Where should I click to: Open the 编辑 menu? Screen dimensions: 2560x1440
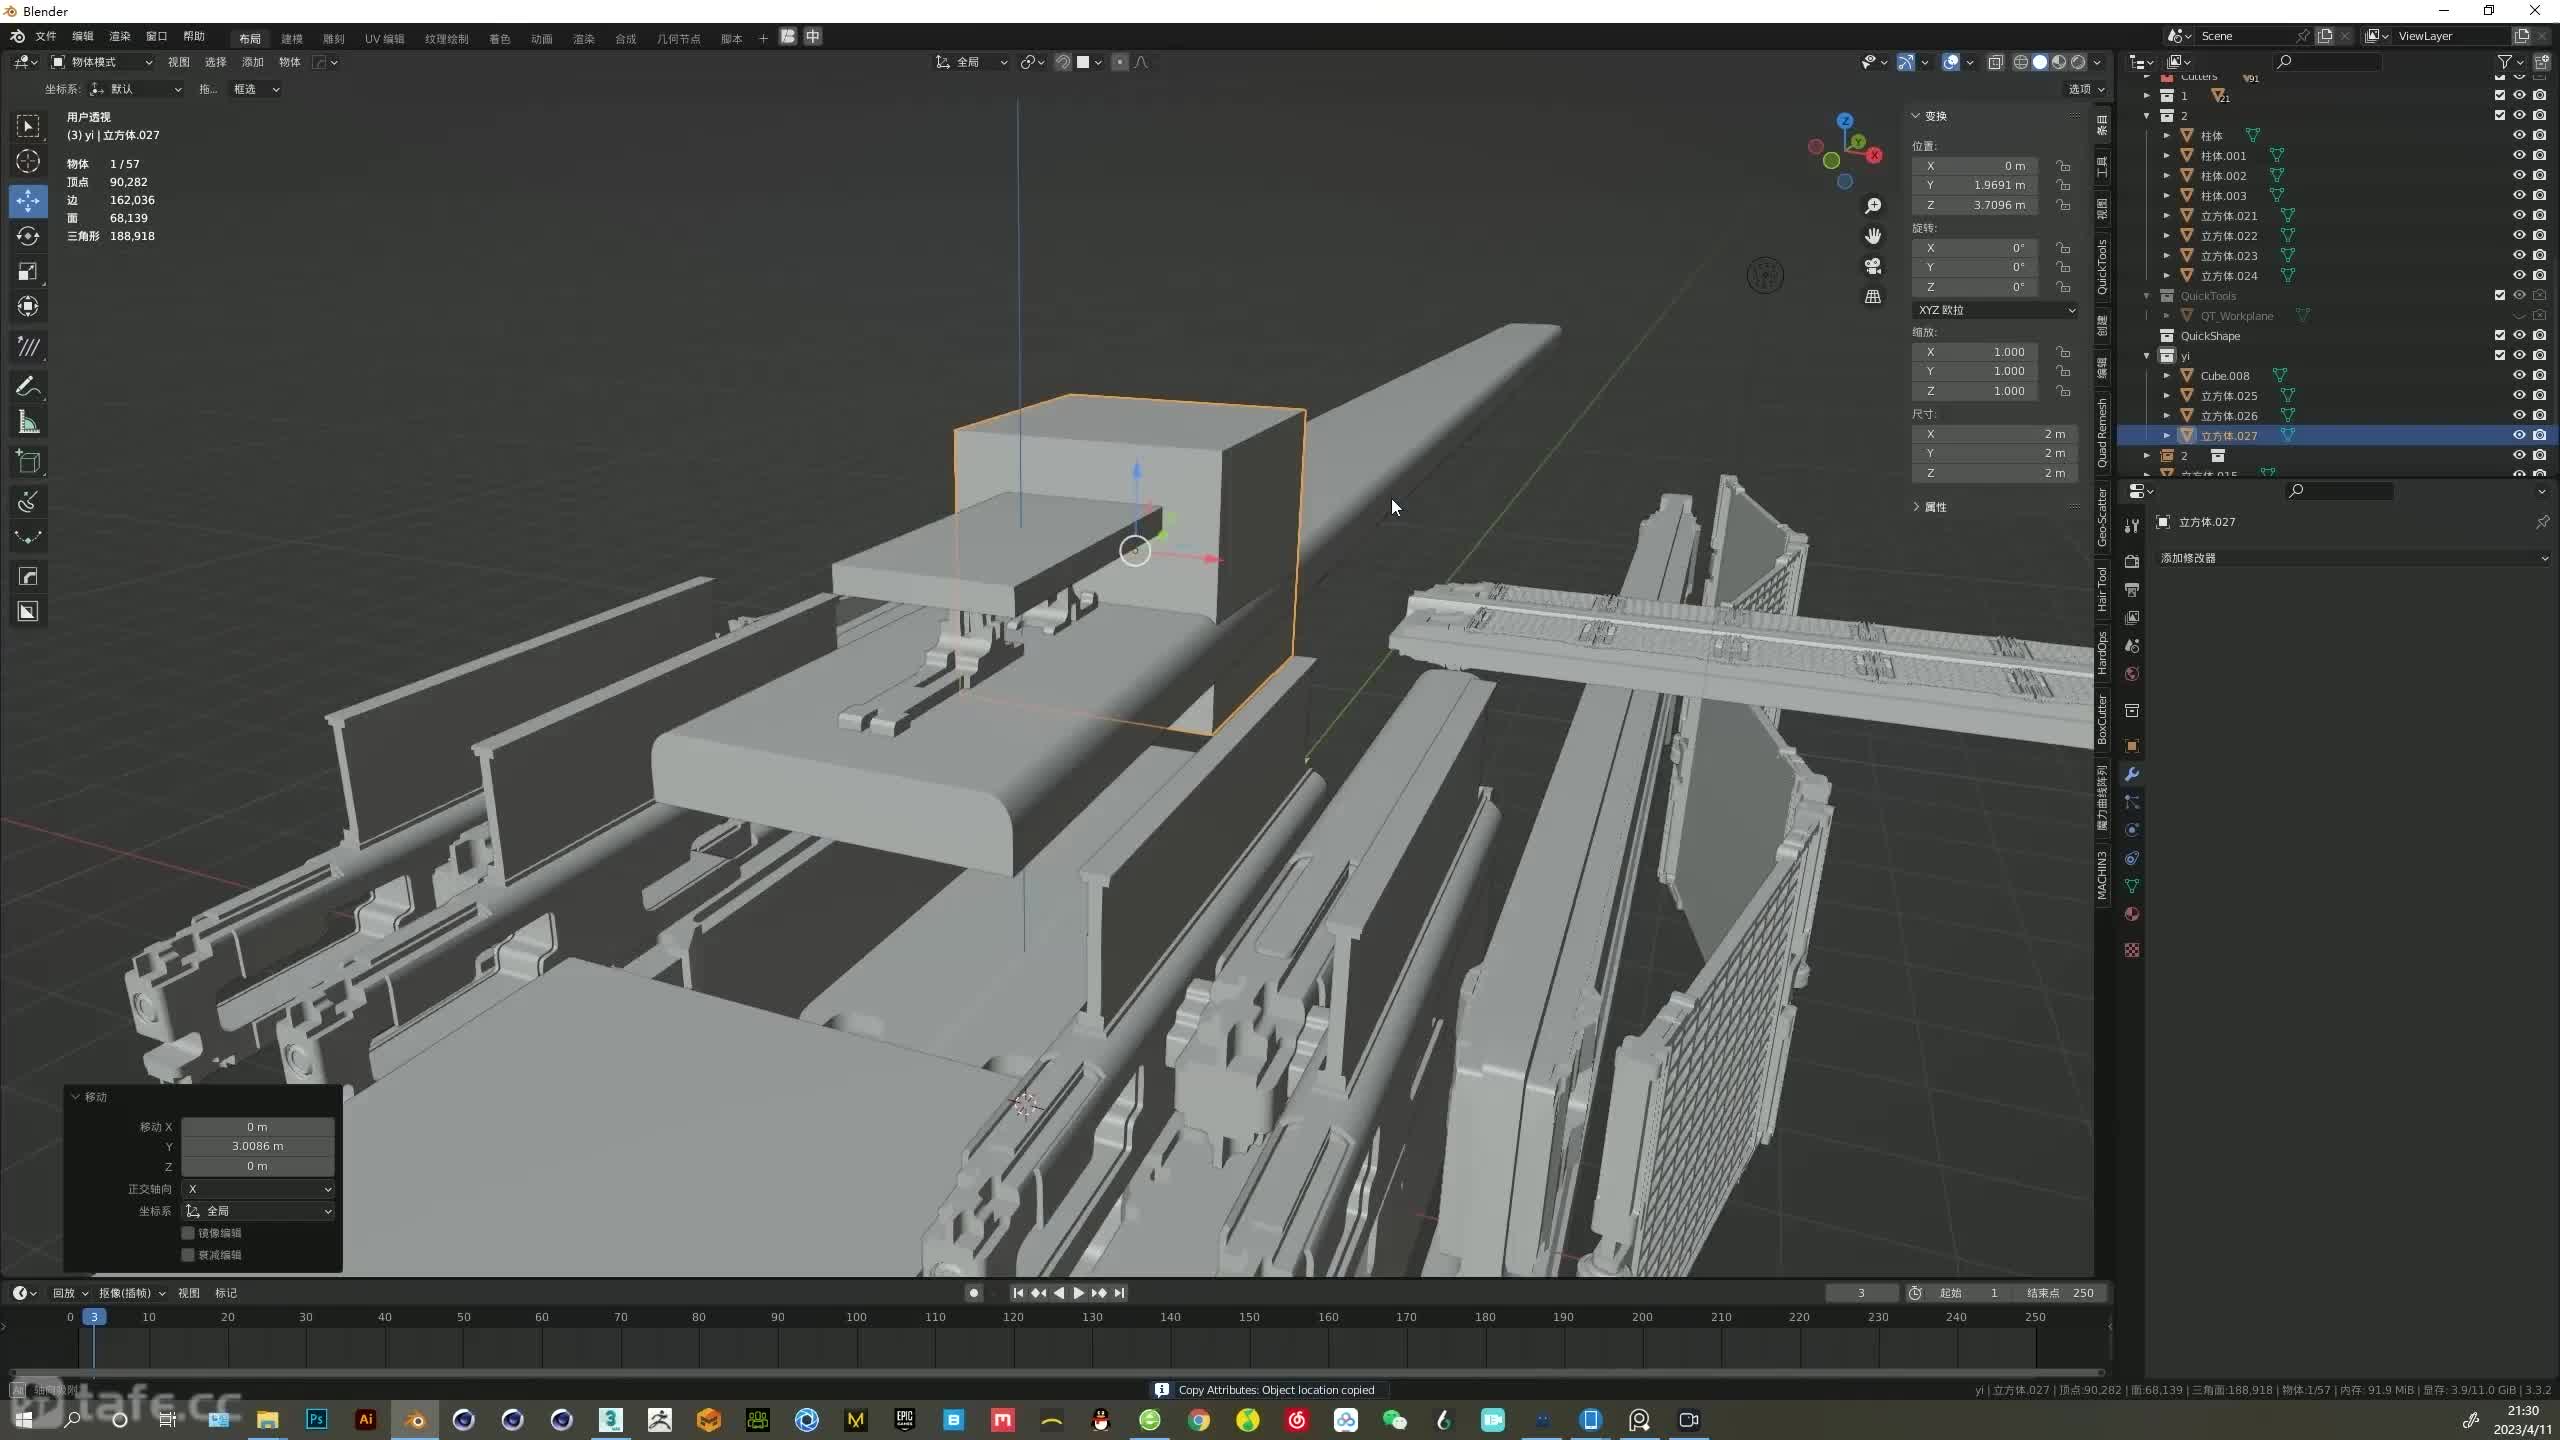(x=83, y=37)
